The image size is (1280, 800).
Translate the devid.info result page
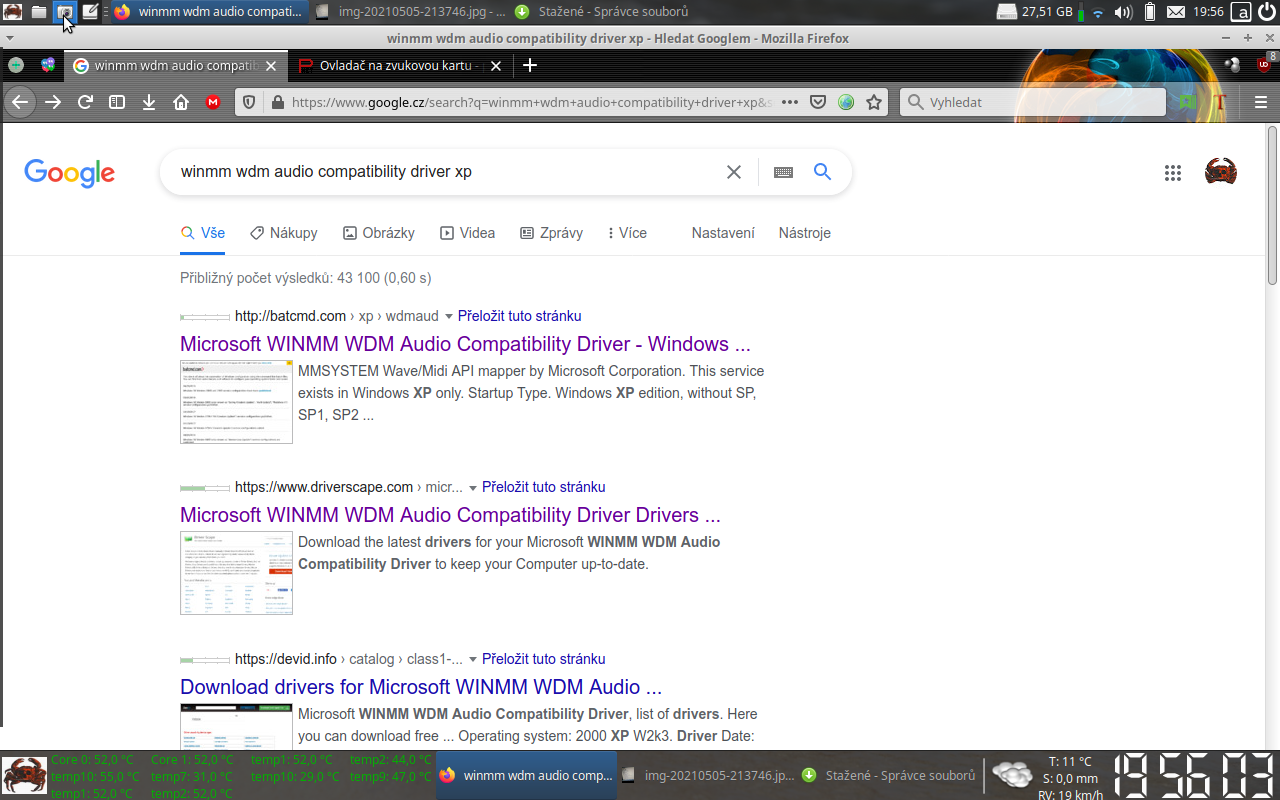543,659
